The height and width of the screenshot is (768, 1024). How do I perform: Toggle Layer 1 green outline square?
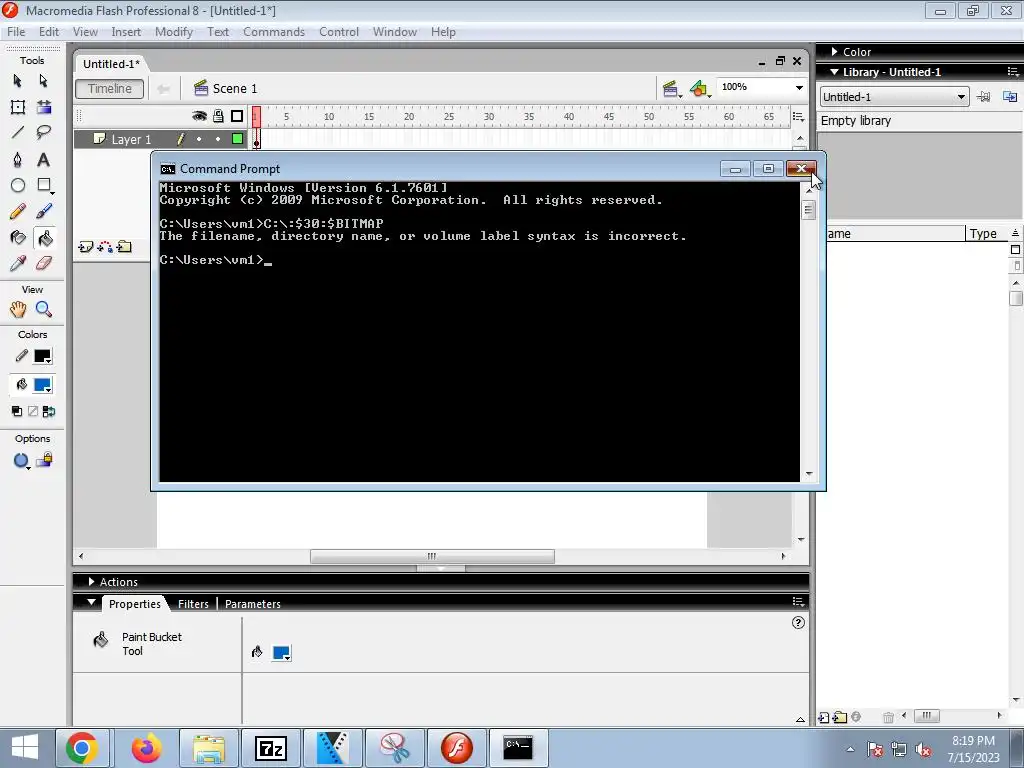[x=238, y=138]
